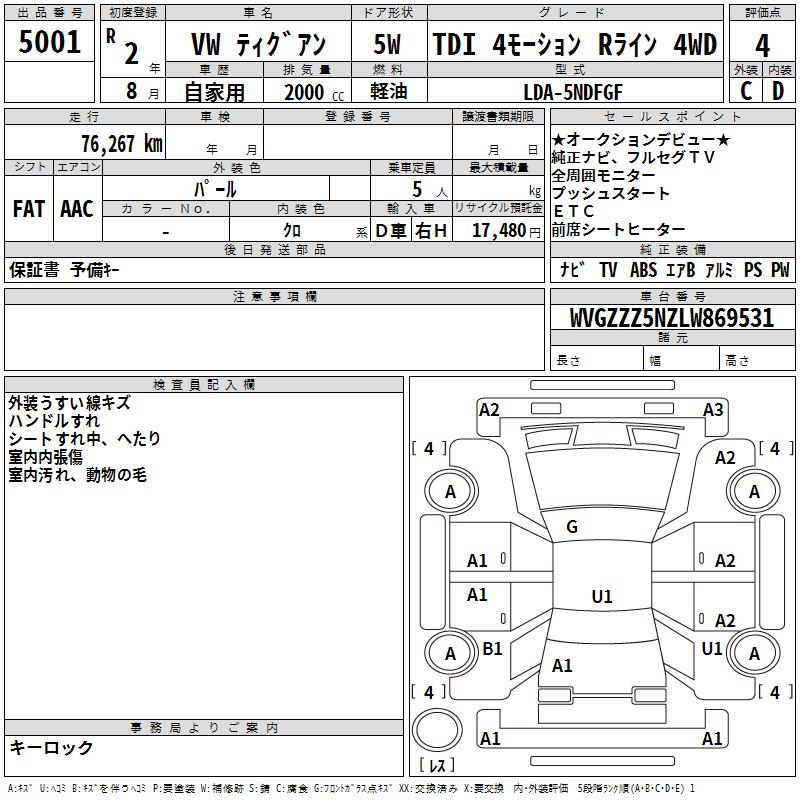The width and height of the screenshot is (800, 800).
Task: Select the エアB equipment label
Action: [681, 269]
